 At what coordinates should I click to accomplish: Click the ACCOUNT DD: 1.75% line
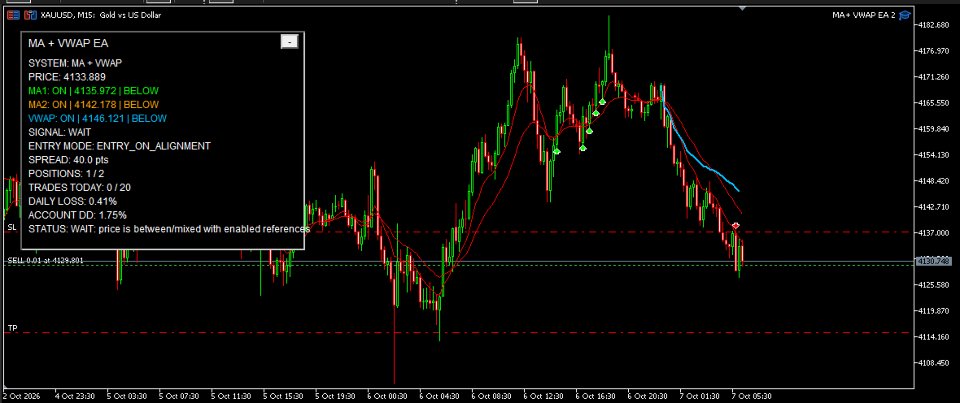click(x=78, y=215)
